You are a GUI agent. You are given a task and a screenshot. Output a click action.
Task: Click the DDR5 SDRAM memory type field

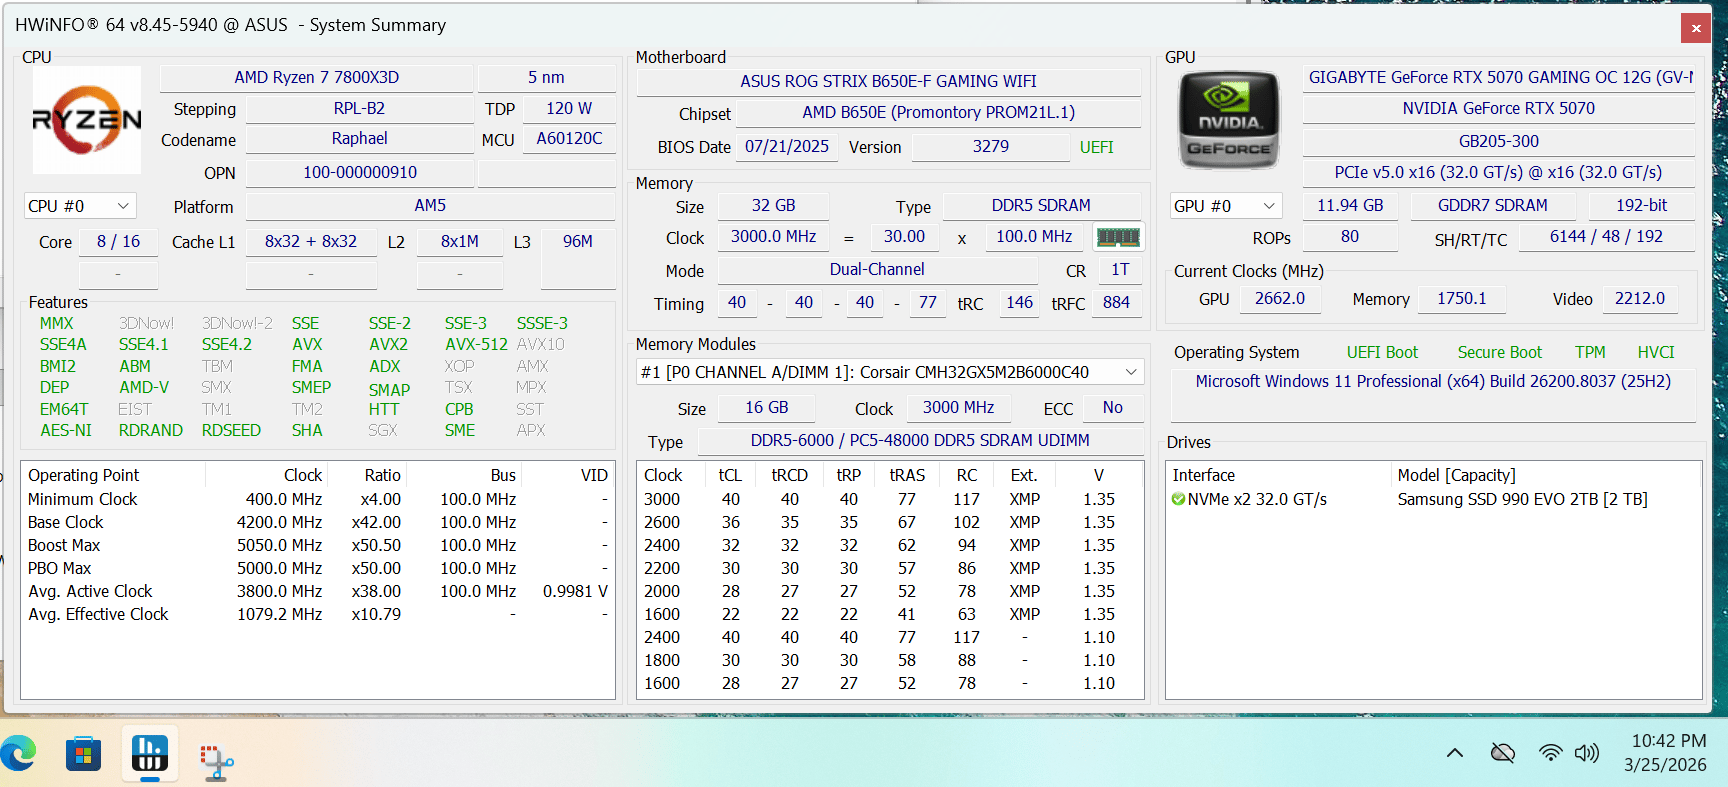[1041, 205]
